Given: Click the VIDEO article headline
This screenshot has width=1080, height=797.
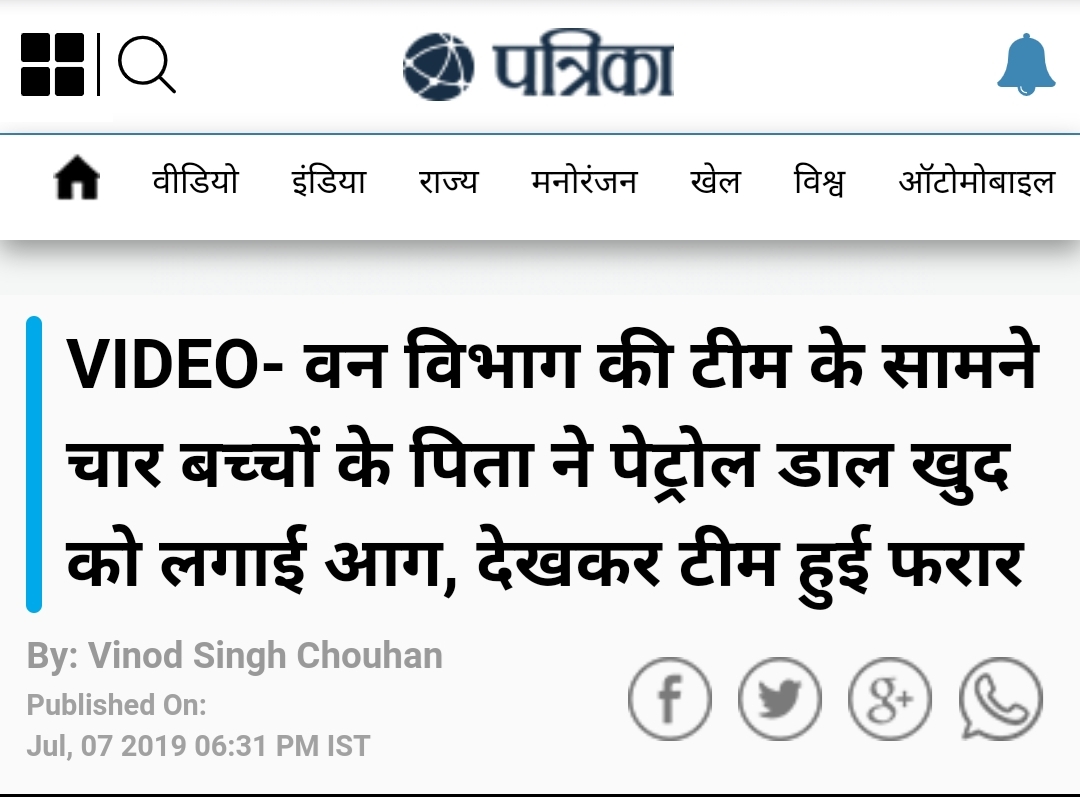Looking at the screenshot, I should point(551,465).
